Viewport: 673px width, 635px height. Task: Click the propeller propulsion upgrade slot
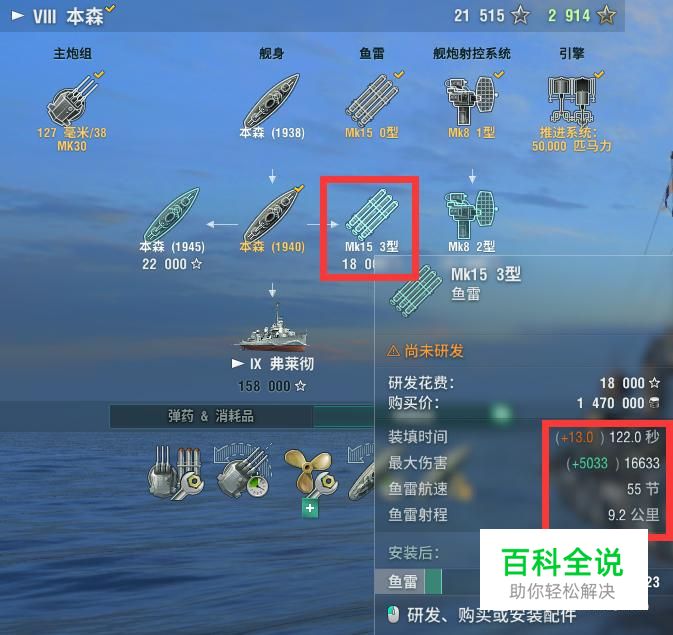pos(310,472)
